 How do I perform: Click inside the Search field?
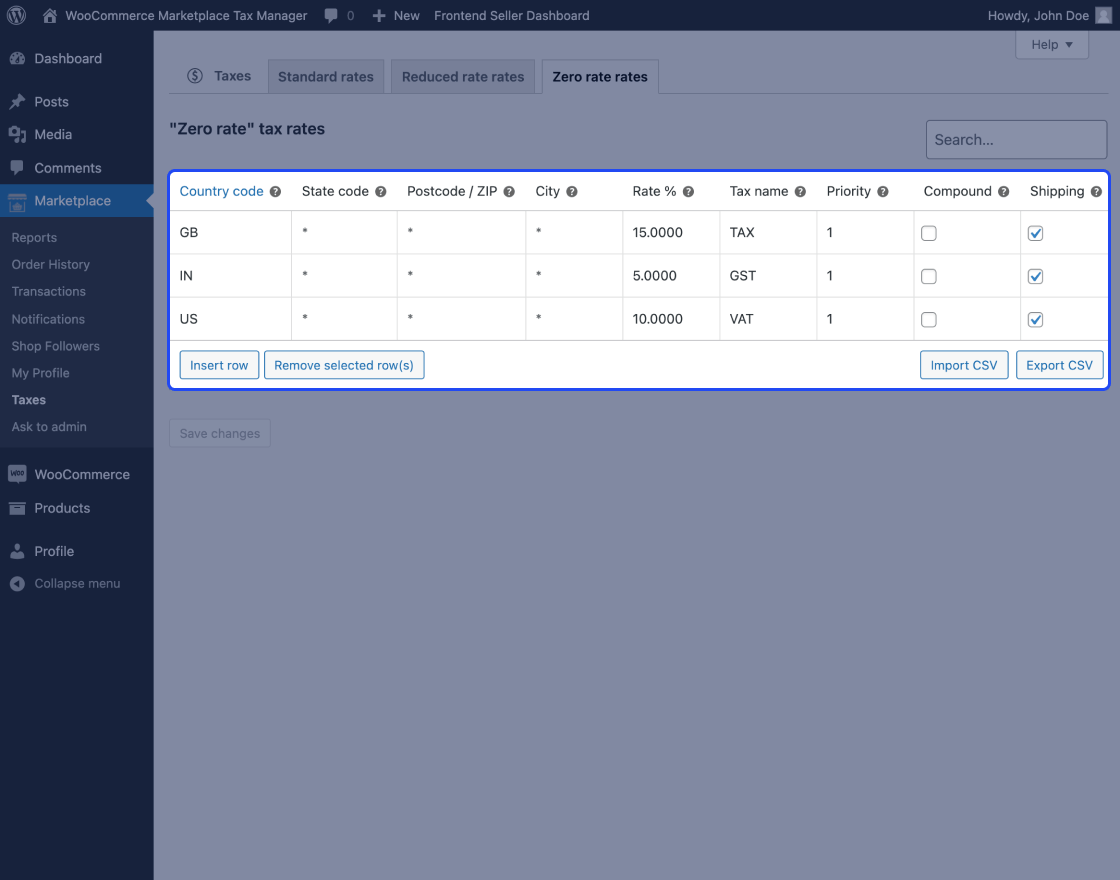click(1016, 139)
